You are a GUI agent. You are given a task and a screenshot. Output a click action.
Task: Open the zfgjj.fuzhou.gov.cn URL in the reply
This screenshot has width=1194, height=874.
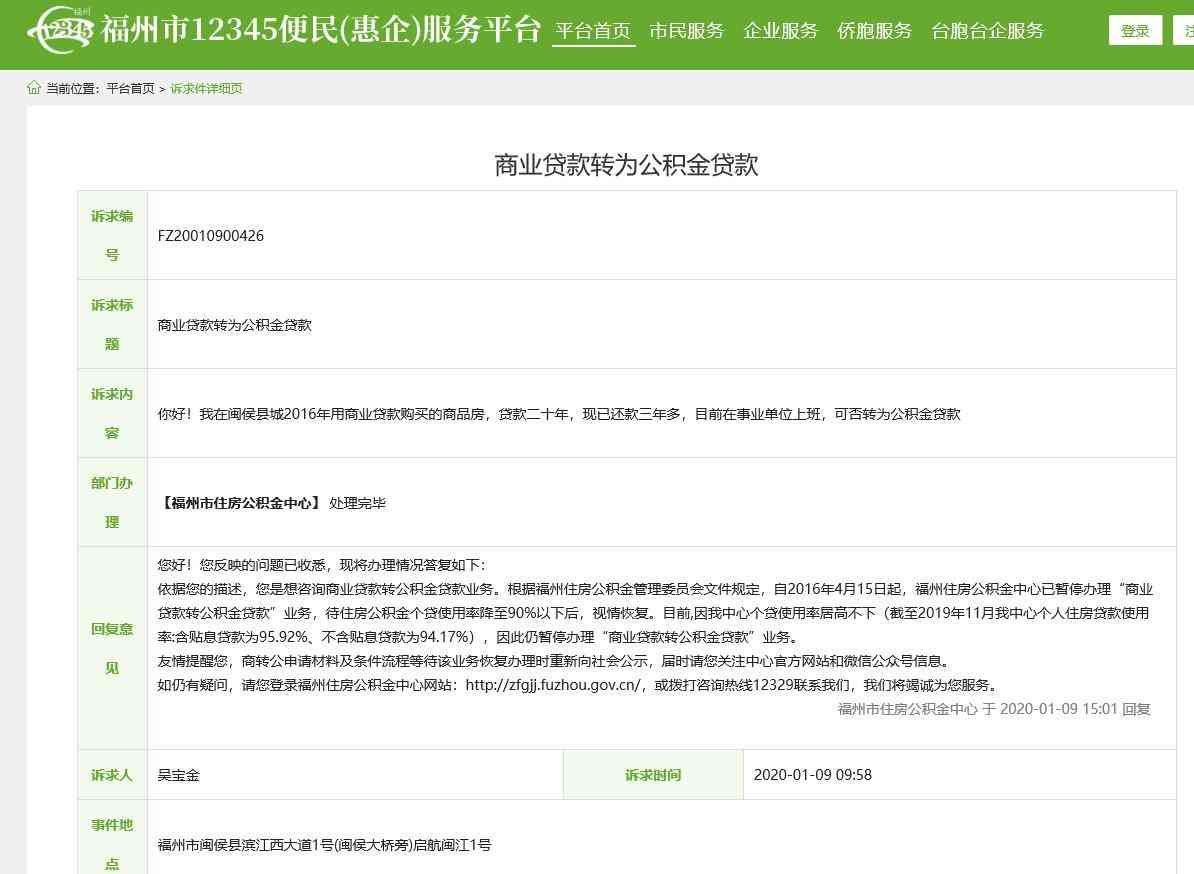tap(553, 686)
